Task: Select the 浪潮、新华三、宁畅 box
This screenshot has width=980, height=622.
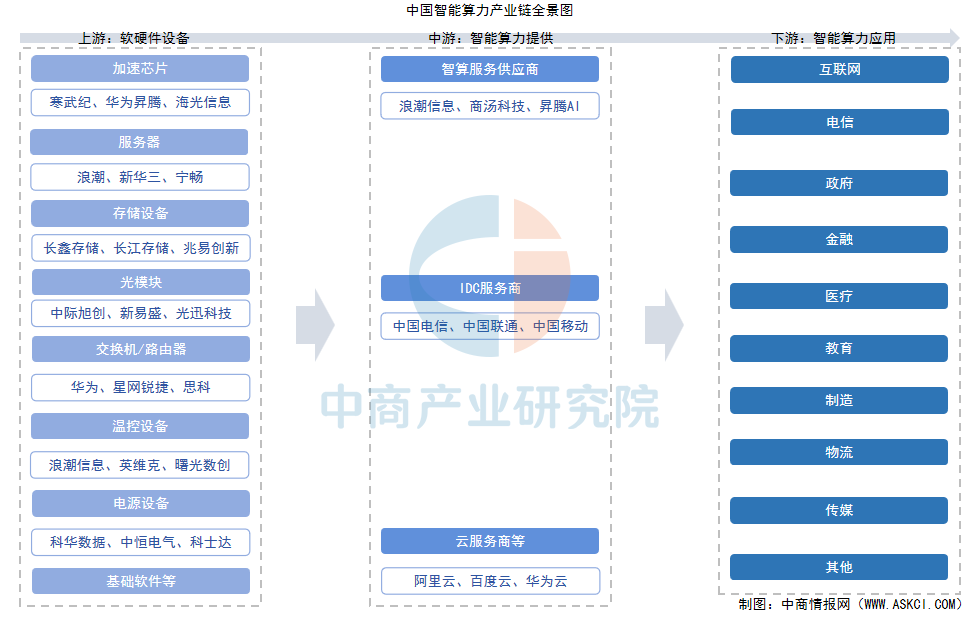Action: tap(140, 178)
